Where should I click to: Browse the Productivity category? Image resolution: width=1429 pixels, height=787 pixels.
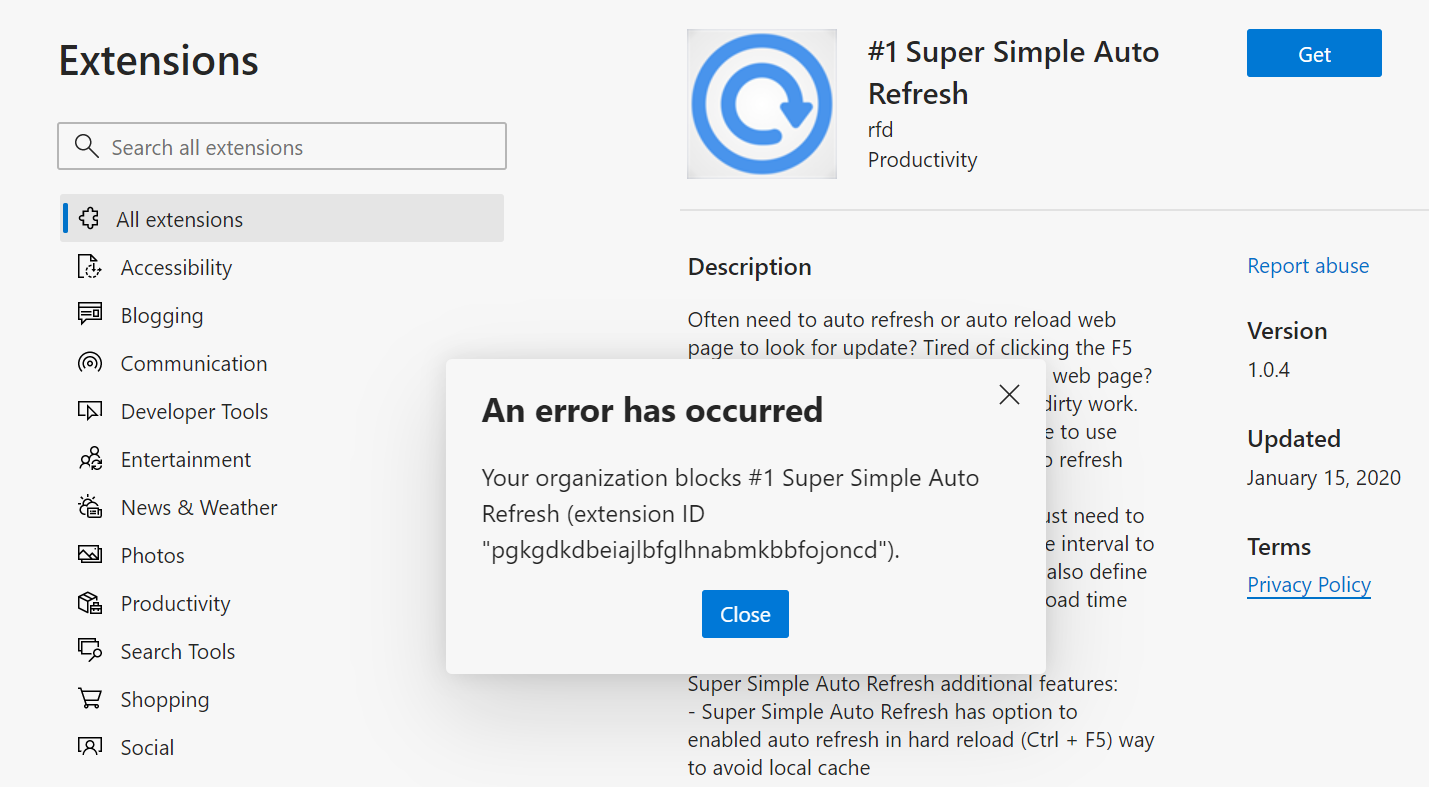(176, 603)
